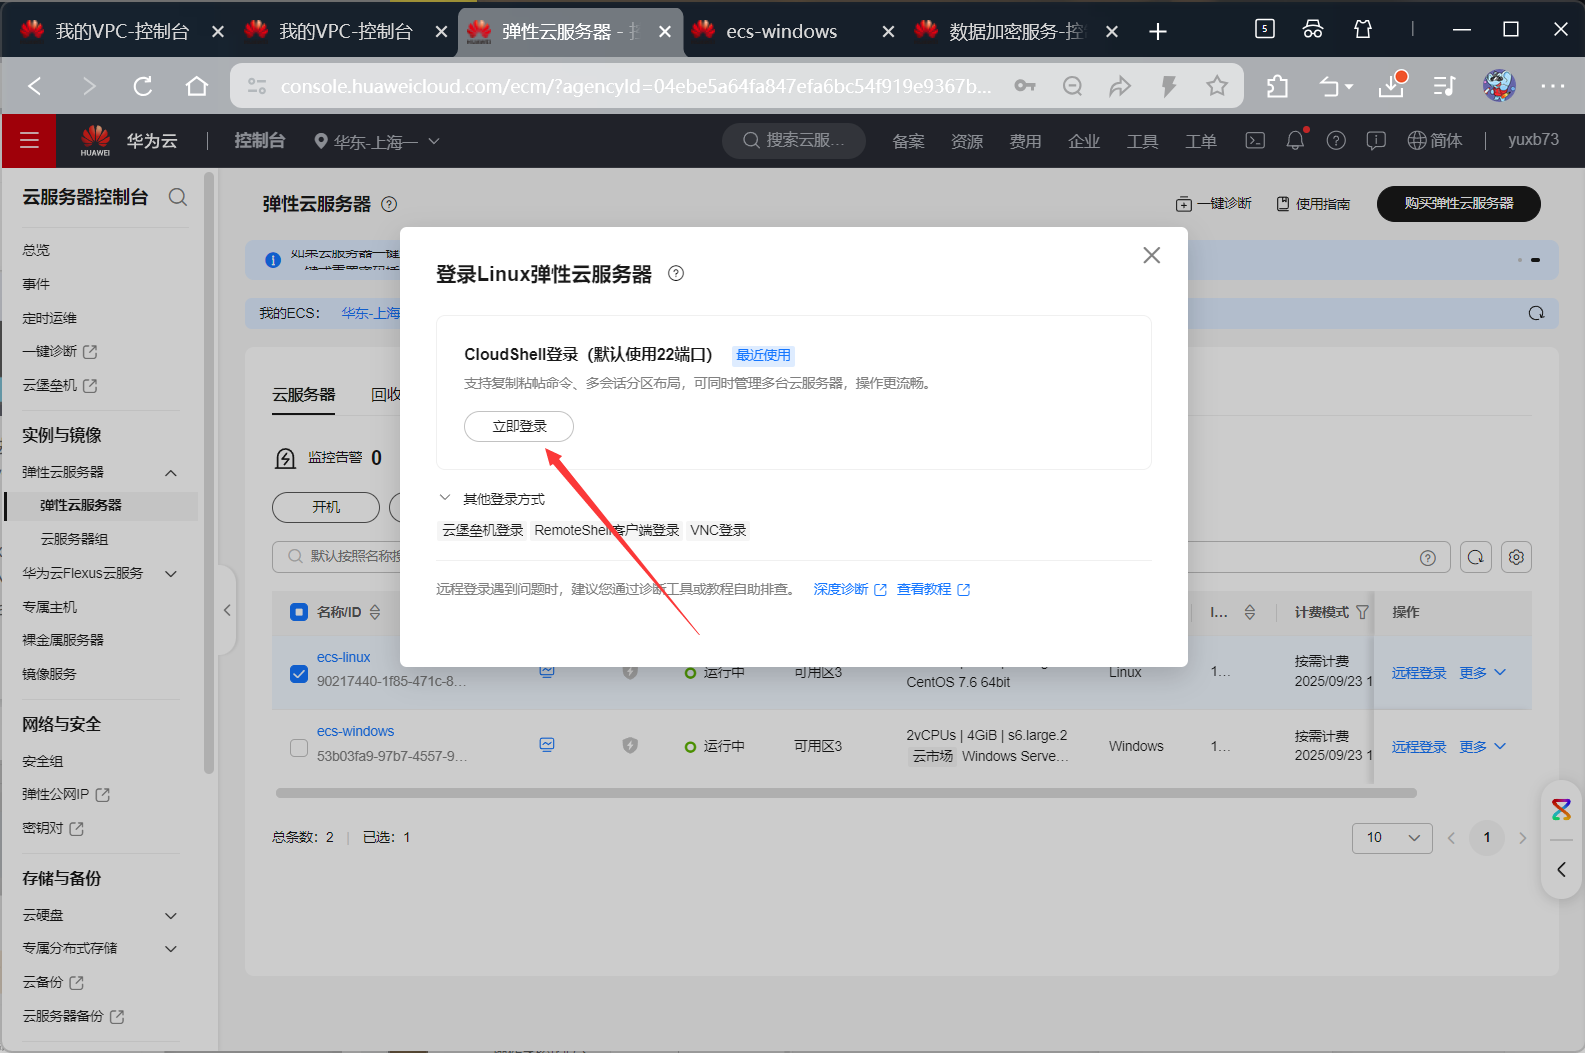
Task: Change the page size dropdown showing 10
Action: tap(1392, 838)
